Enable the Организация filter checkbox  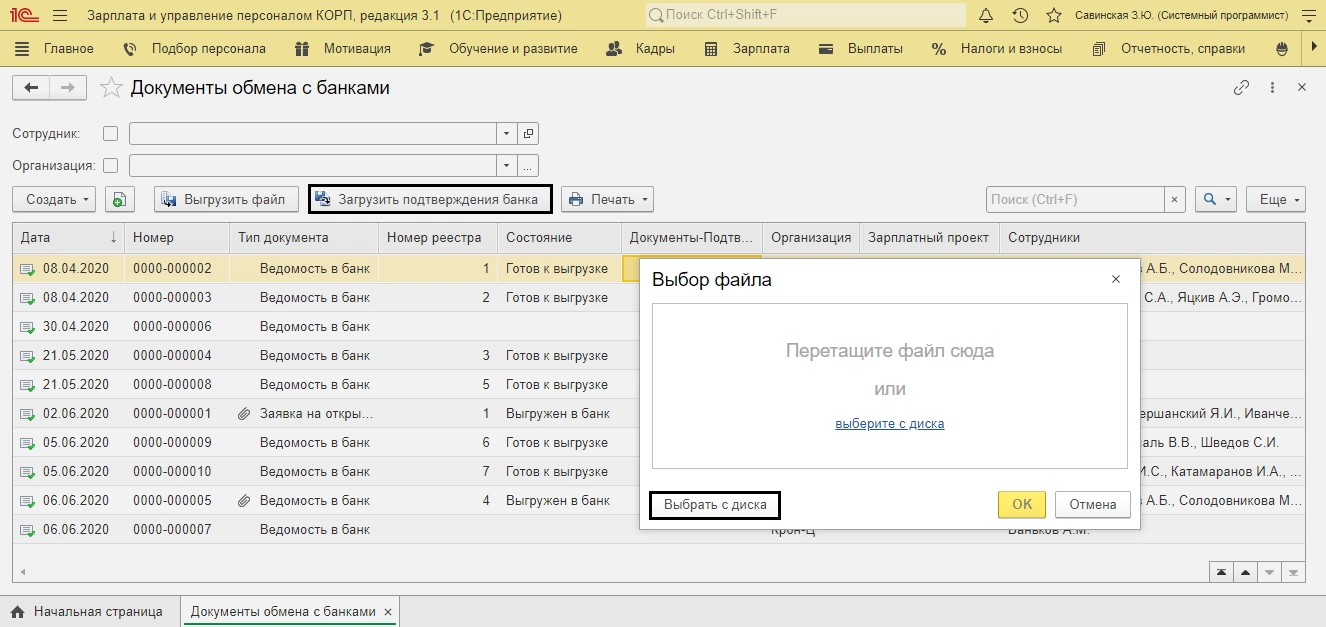point(110,166)
